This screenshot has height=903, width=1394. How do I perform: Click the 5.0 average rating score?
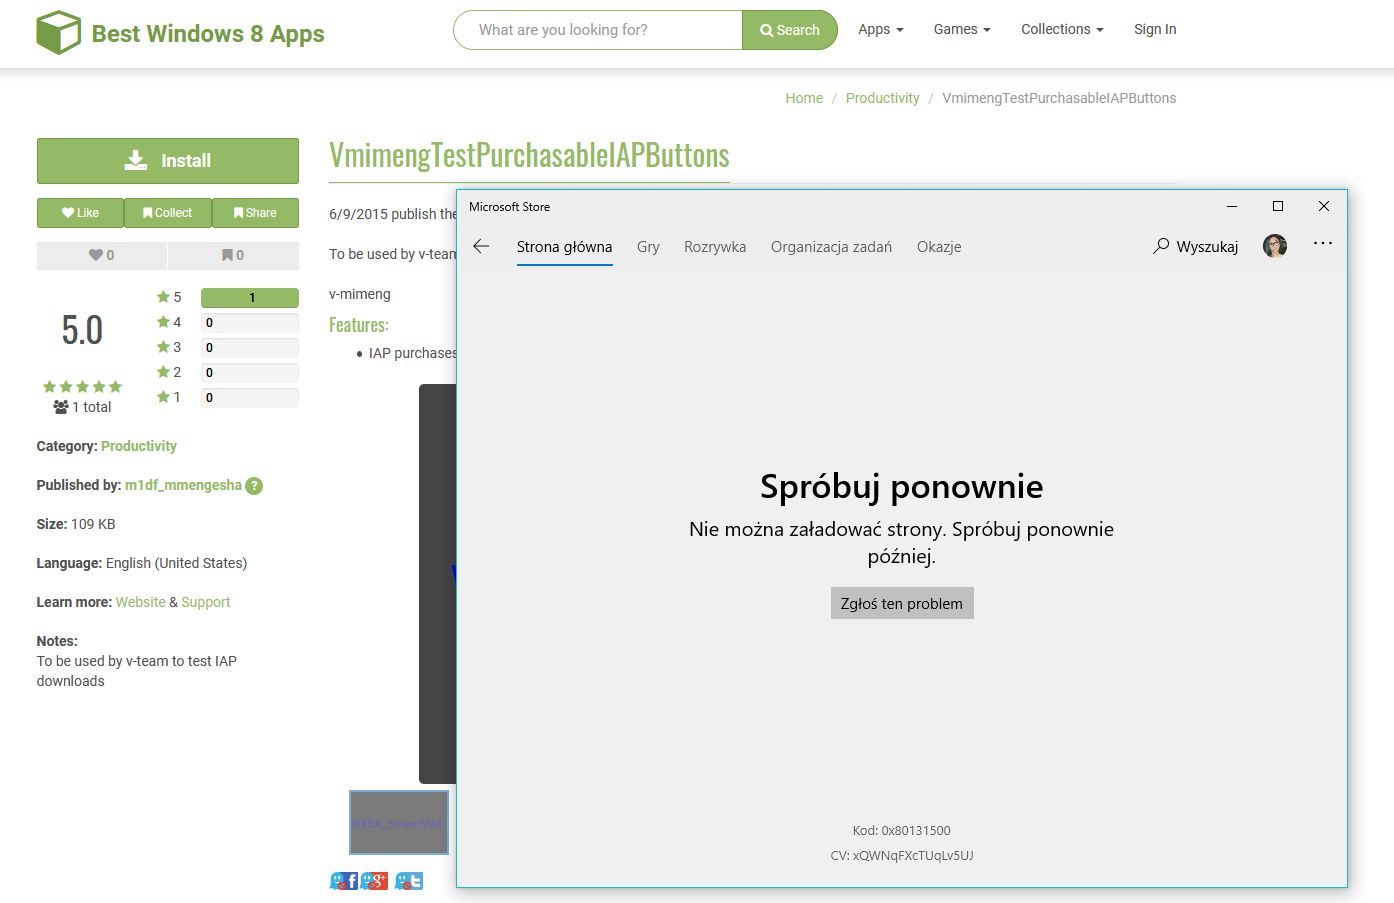click(x=82, y=330)
